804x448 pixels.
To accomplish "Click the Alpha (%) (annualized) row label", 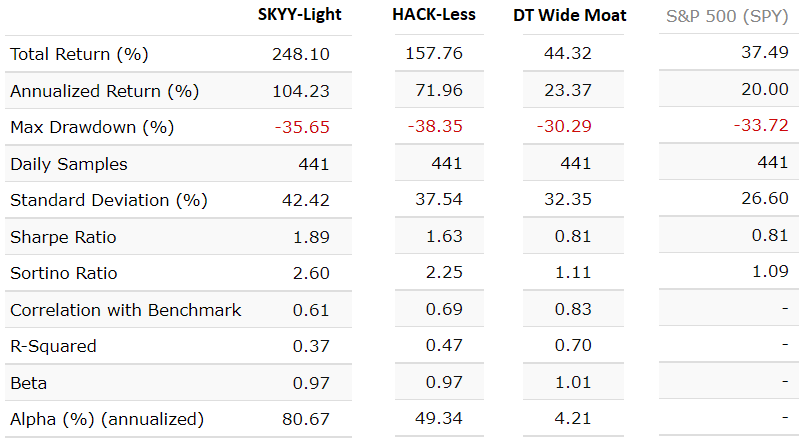I will [107, 419].
